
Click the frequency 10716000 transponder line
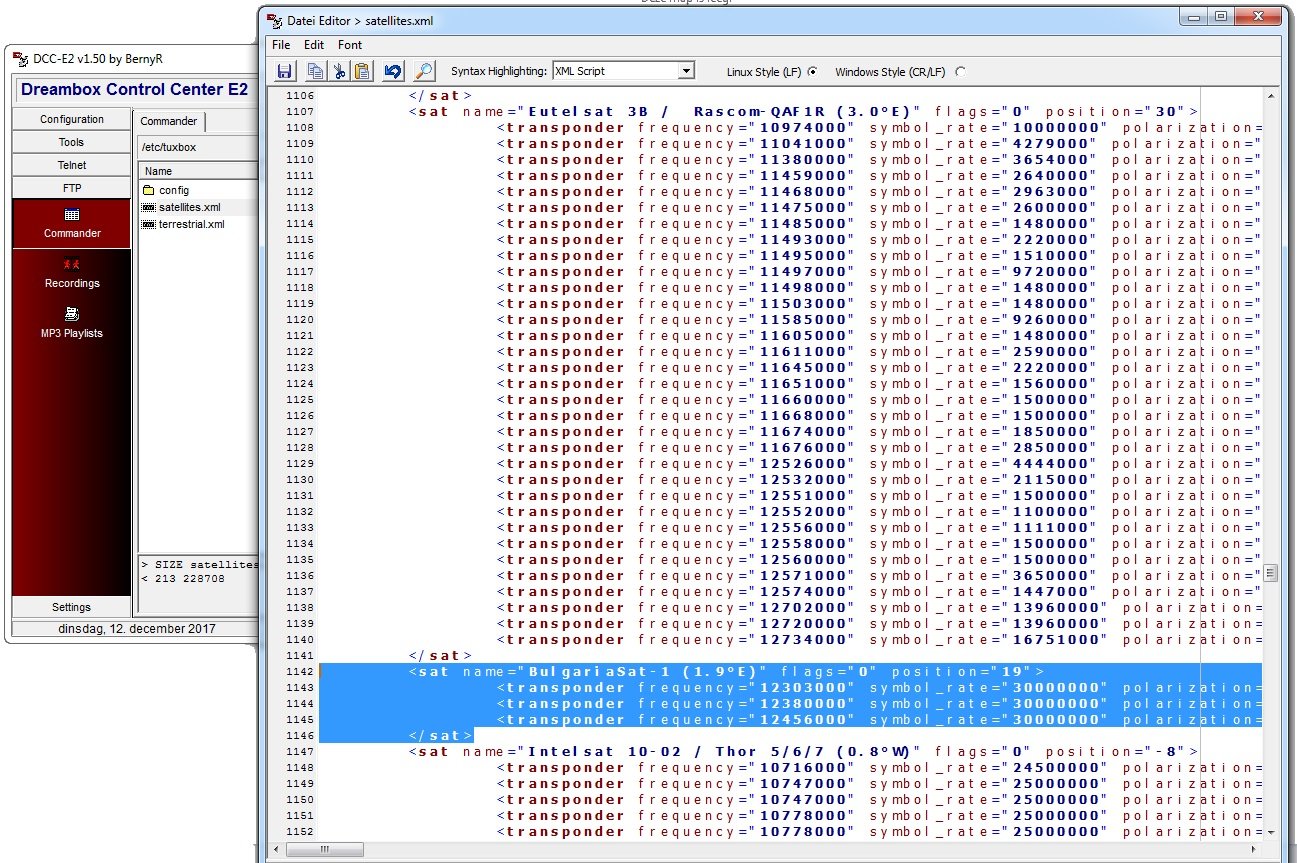click(x=878, y=767)
